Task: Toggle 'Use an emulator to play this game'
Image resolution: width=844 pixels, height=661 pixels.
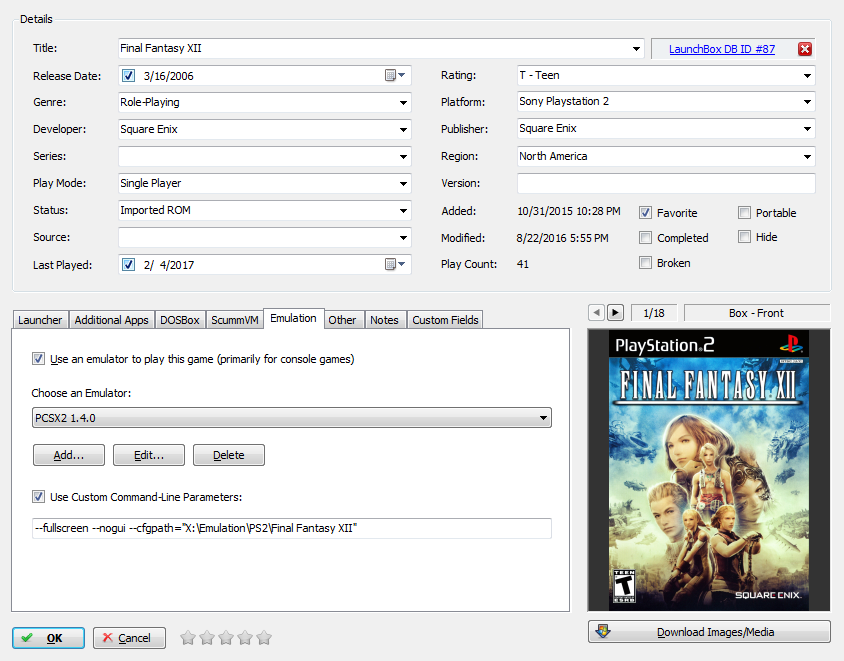Action: coord(38,358)
